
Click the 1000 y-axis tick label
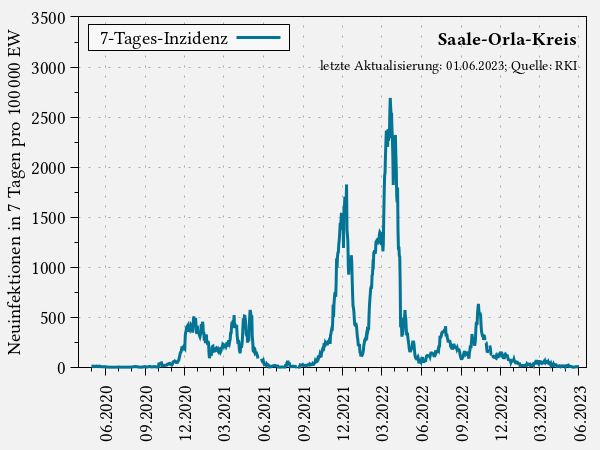48,268
